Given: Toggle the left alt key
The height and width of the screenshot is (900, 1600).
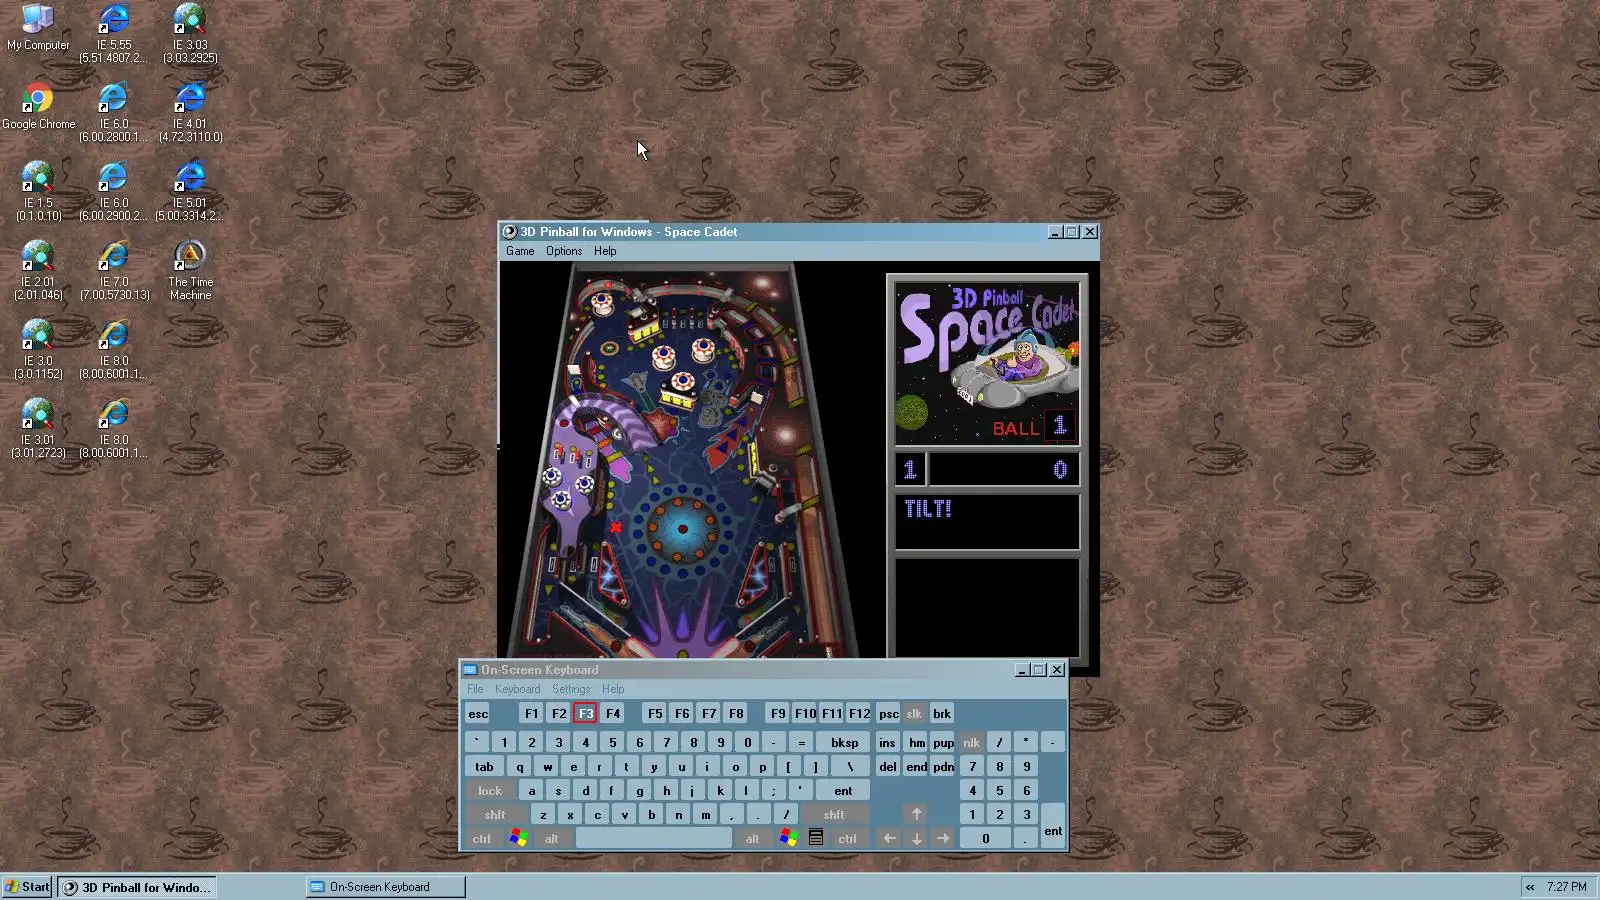Looking at the screenshot, I should [551, 838].
